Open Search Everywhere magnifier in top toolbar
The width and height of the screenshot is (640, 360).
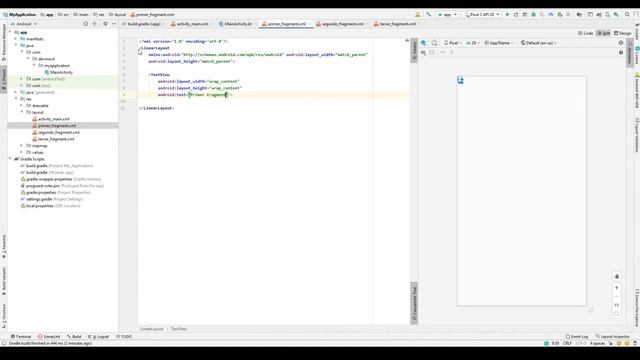[627, 14]
